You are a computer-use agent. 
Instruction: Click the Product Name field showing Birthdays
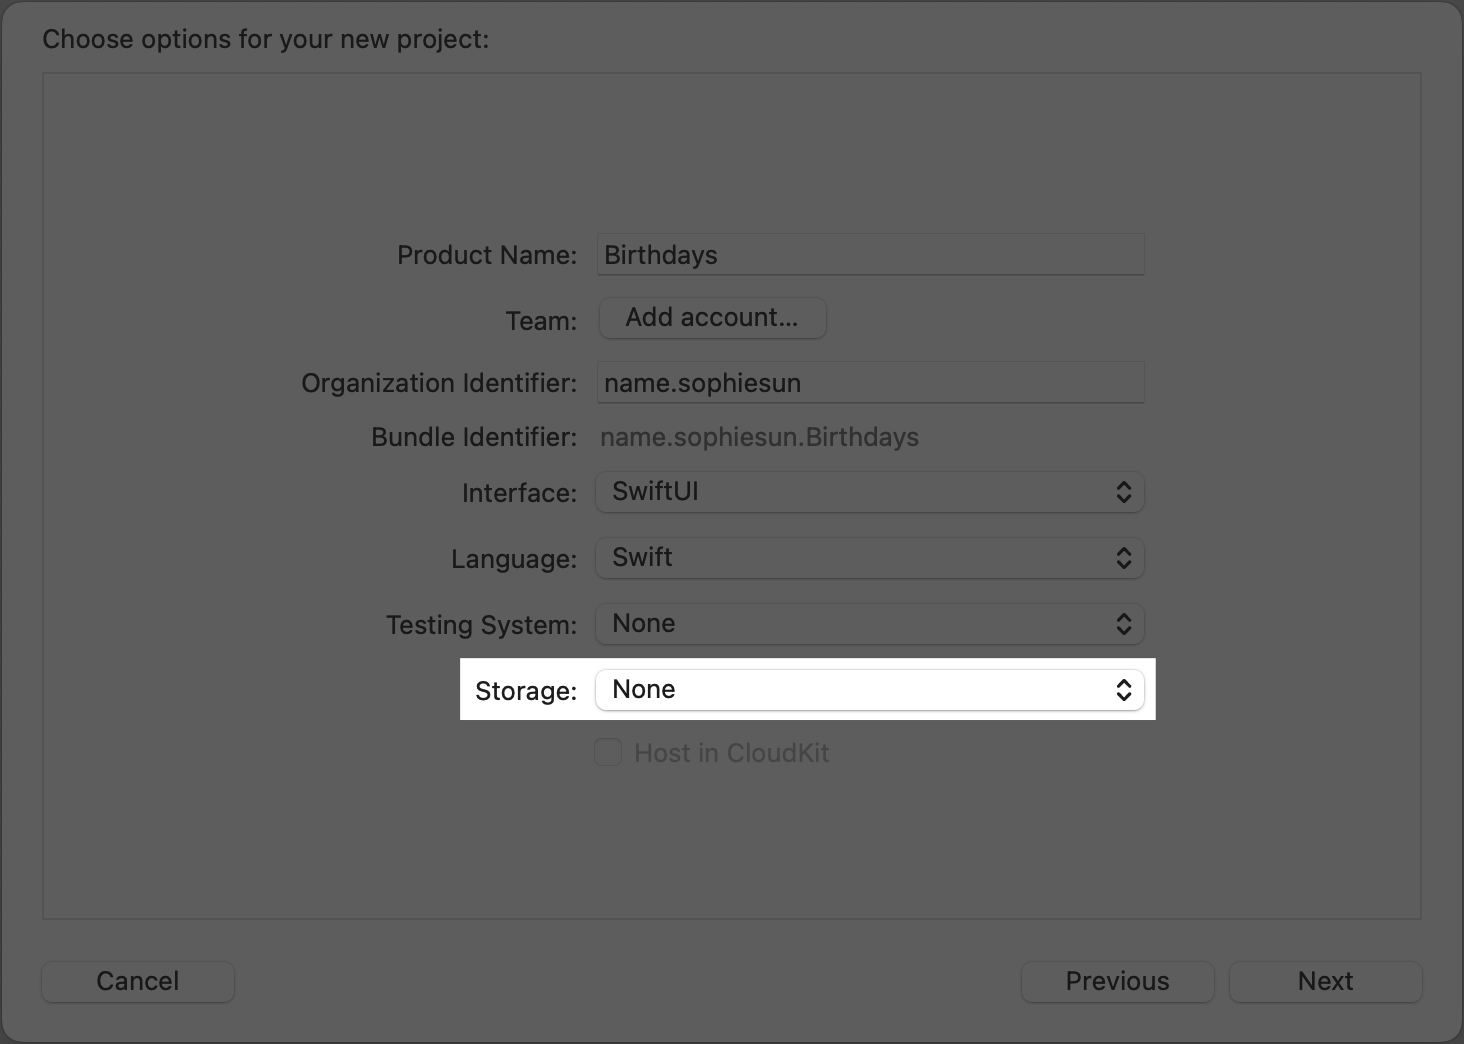[869, 254]
